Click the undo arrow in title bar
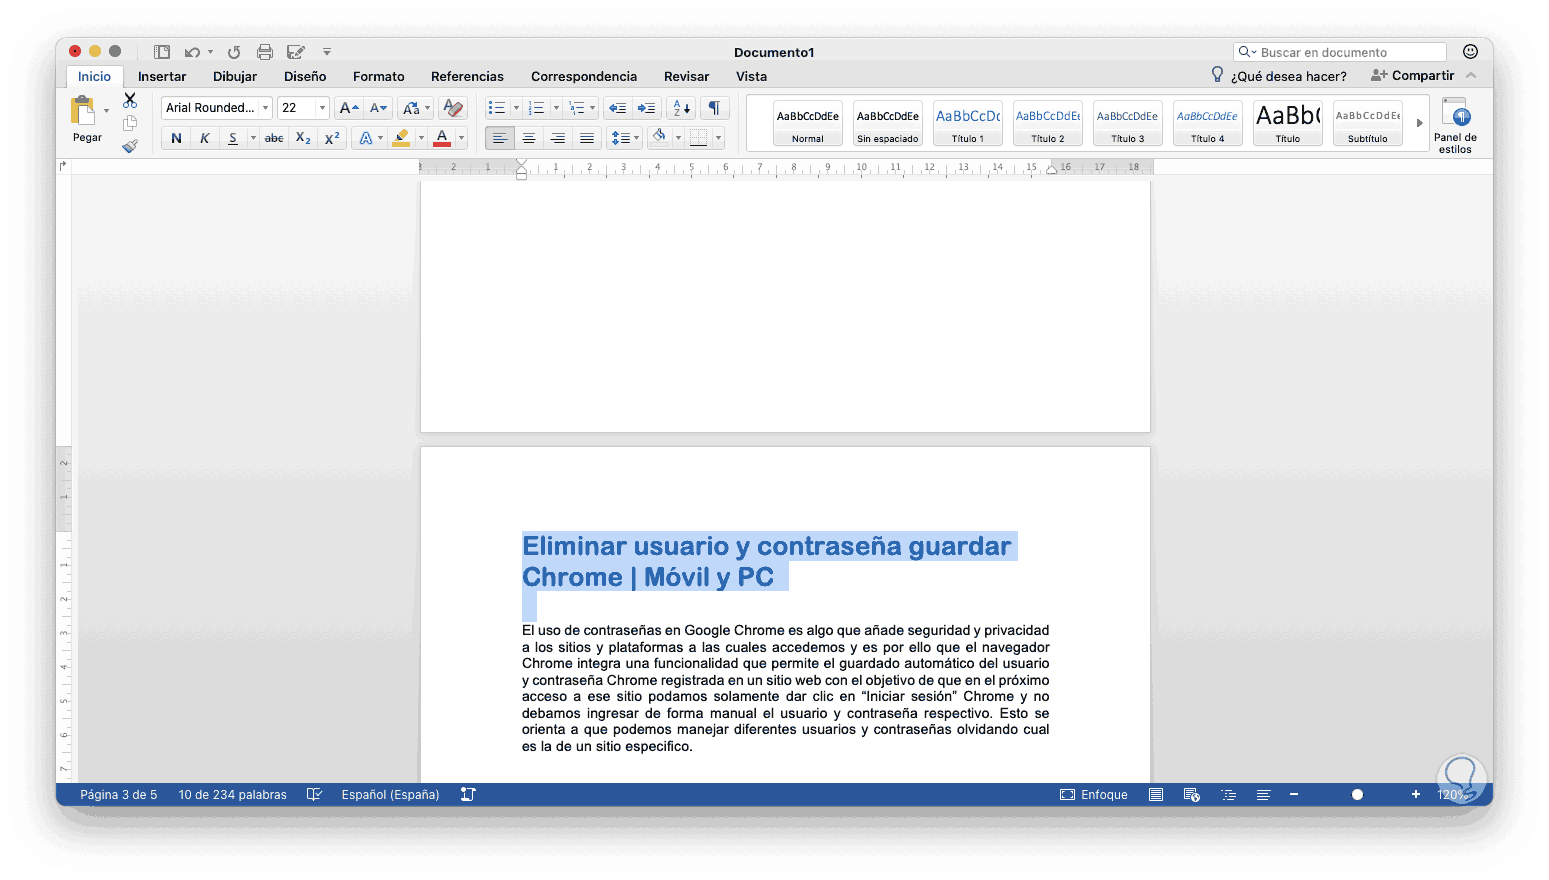The width and height of the screenshot is (1549, 880). pyautogui.click(x=192, y=52)
